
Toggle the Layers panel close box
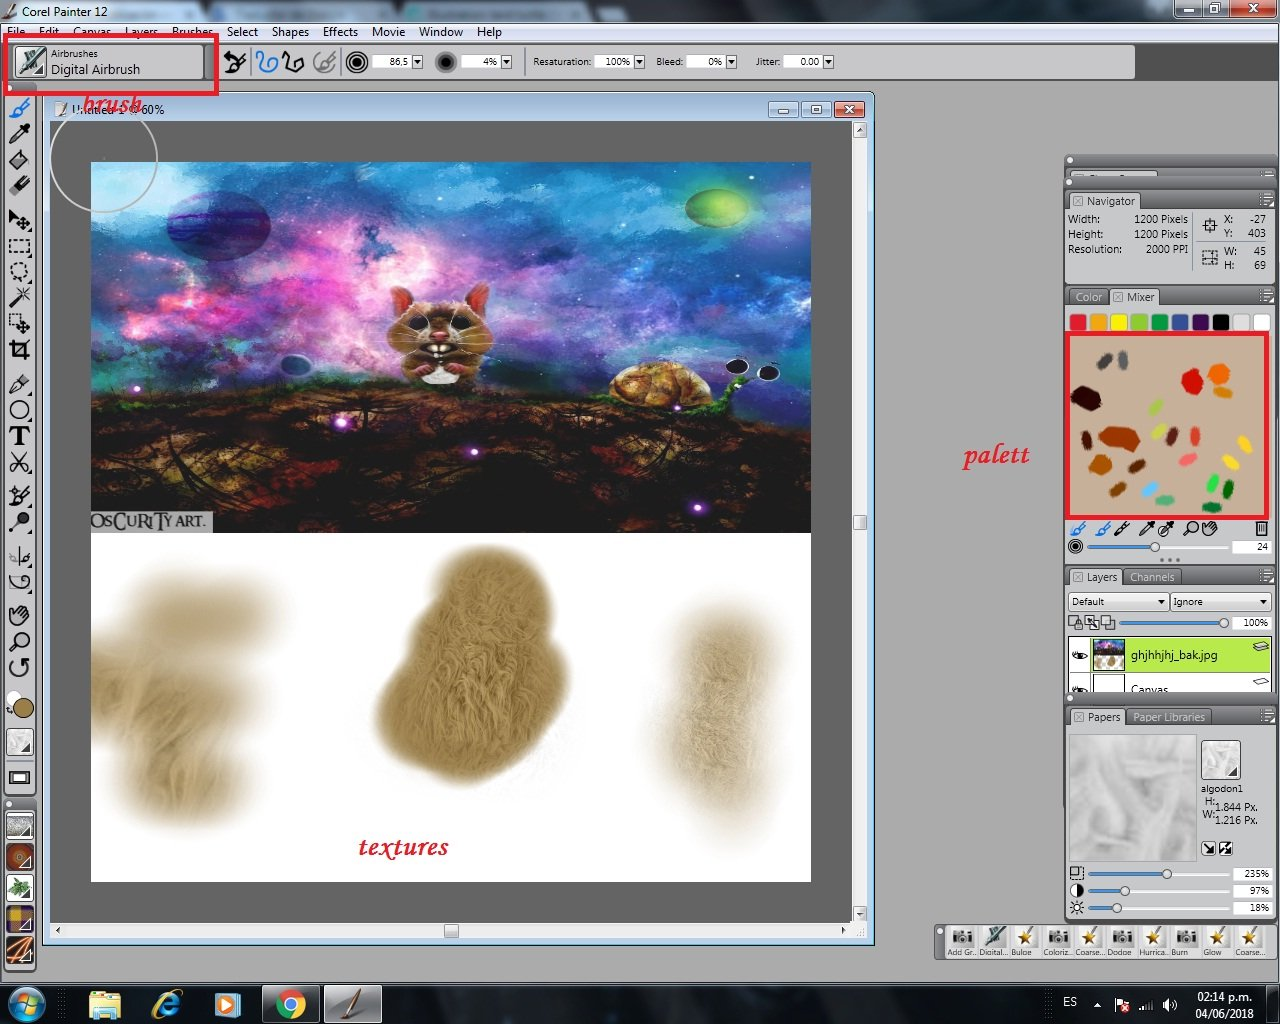1078,577
